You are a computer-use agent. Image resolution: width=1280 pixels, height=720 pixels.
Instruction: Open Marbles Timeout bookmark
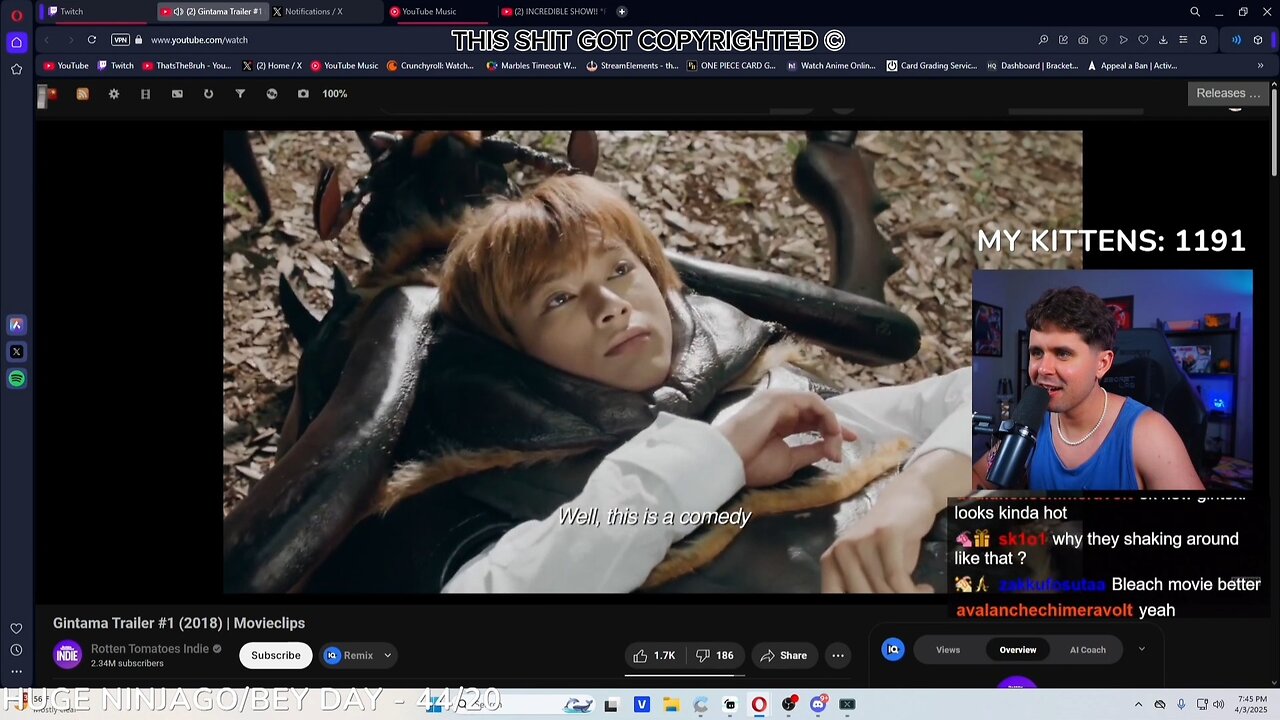point(531,66)
